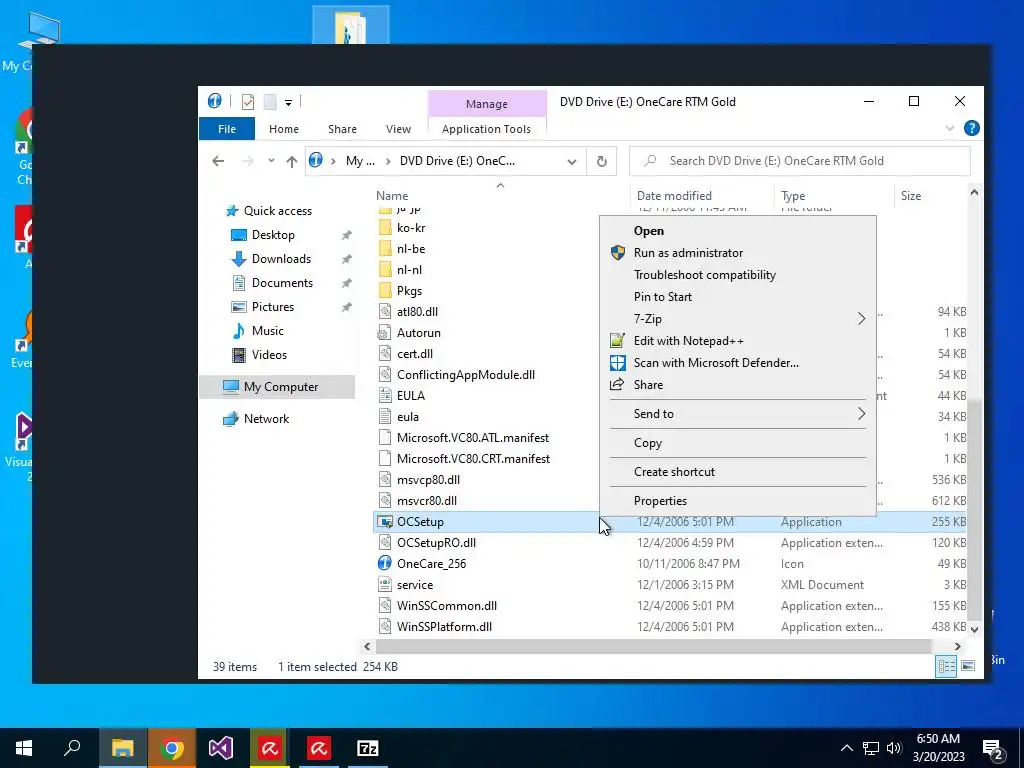The height and width of the screenshot is (768, 1024).
Task: Select the EULA file with capital letters
Action: click(x=410, y=396)
